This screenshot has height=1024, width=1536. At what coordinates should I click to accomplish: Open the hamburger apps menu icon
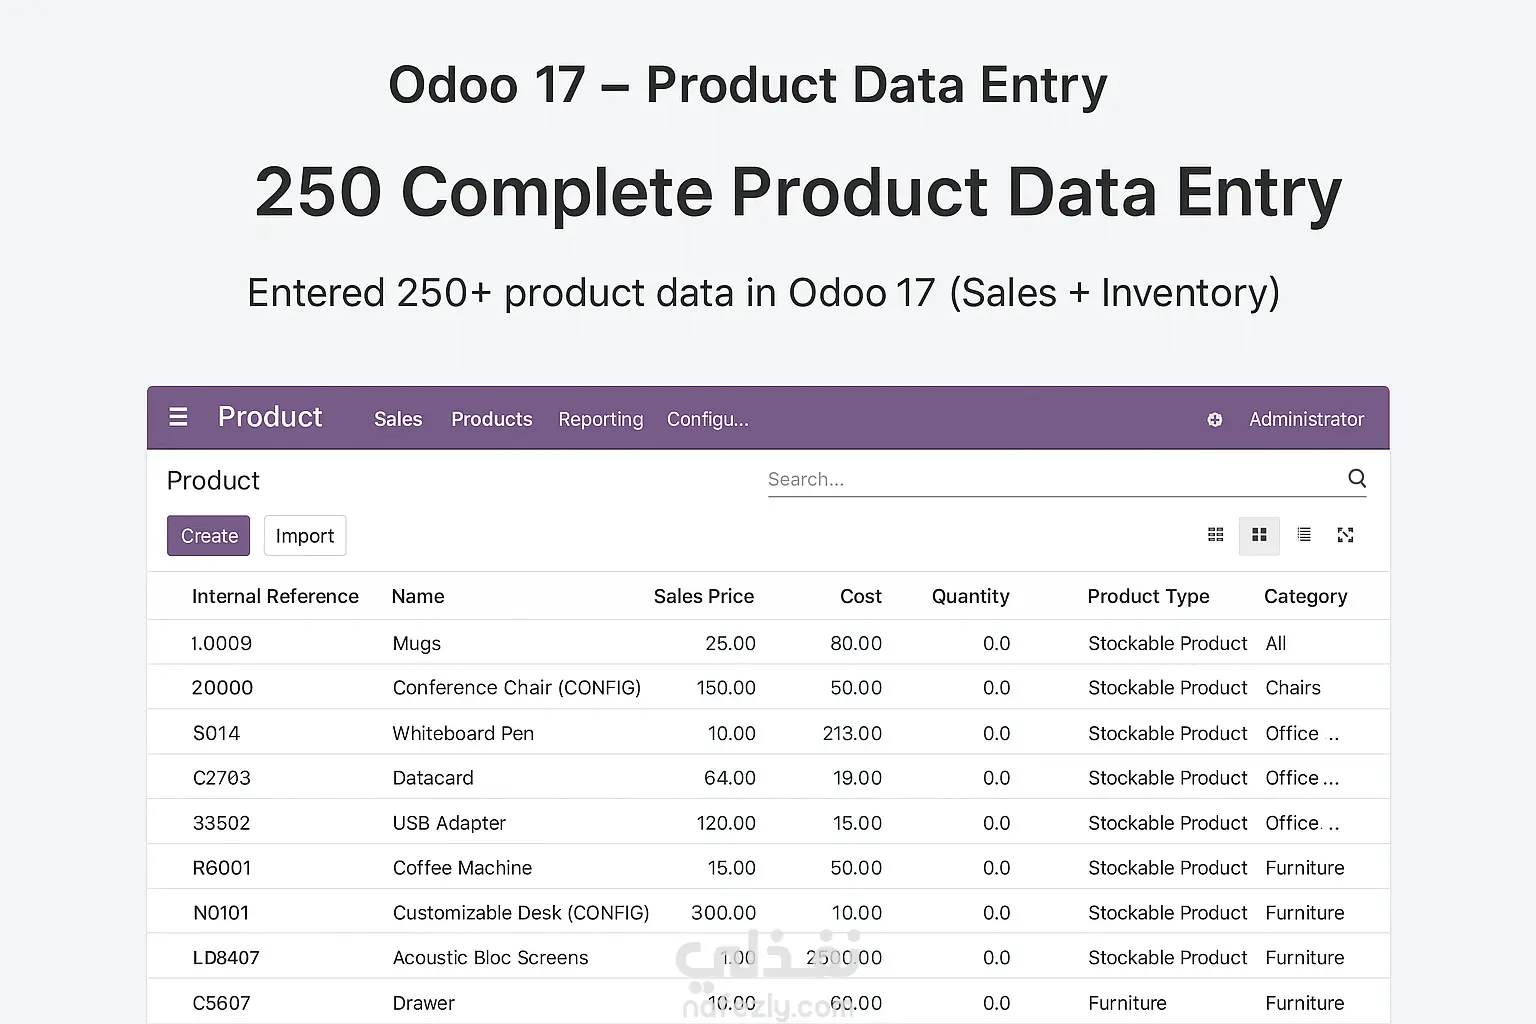[178, 417]
